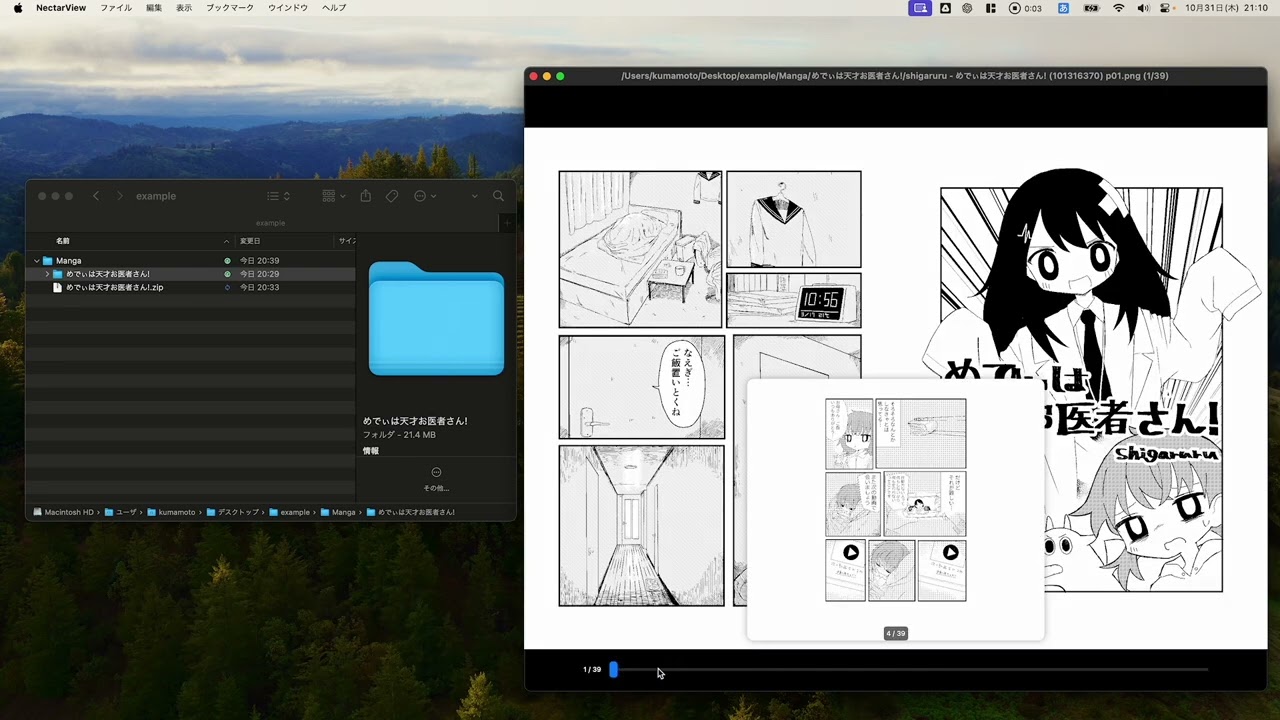
Task: Open the ウインドウ menu
Action: 288,8
